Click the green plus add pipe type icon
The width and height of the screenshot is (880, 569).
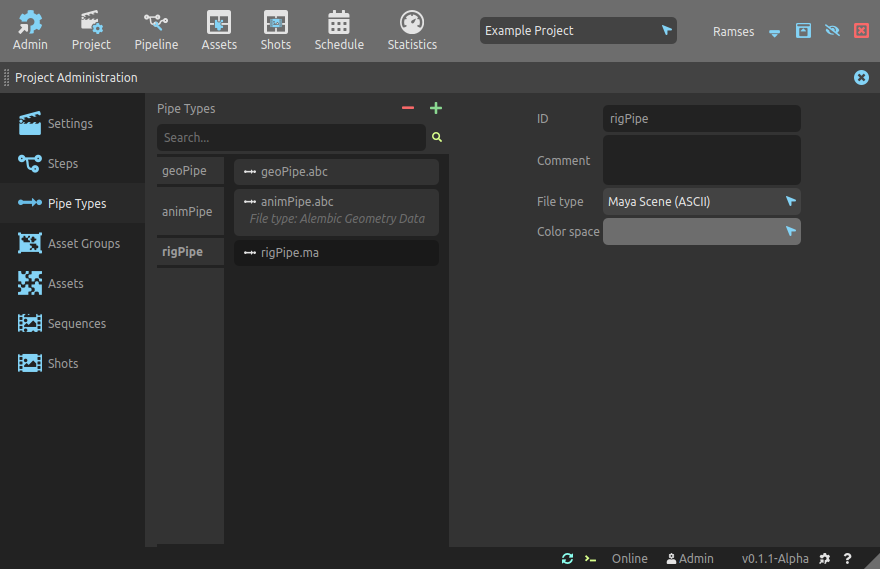click(436, 108)
